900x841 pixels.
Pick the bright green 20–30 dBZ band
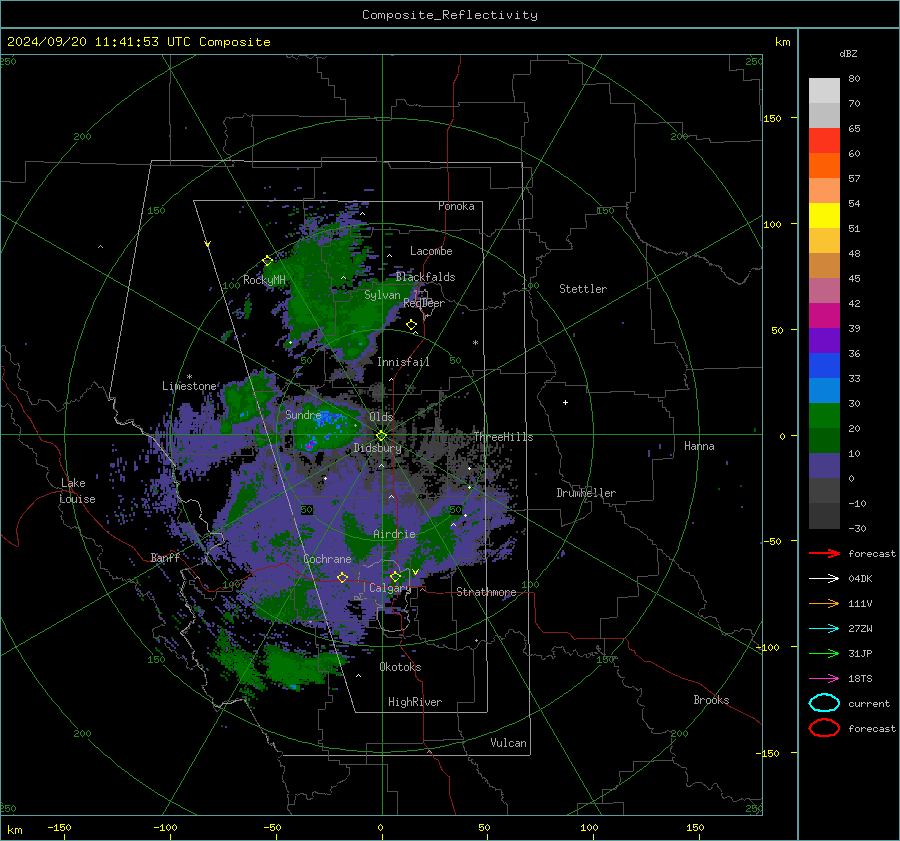pyautogui.click(x=824, y=416)
